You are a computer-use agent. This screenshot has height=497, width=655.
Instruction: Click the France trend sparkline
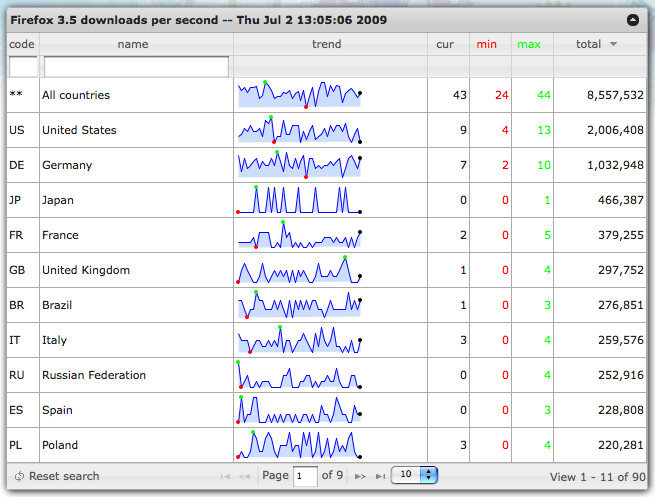click(x=299, y=235)
